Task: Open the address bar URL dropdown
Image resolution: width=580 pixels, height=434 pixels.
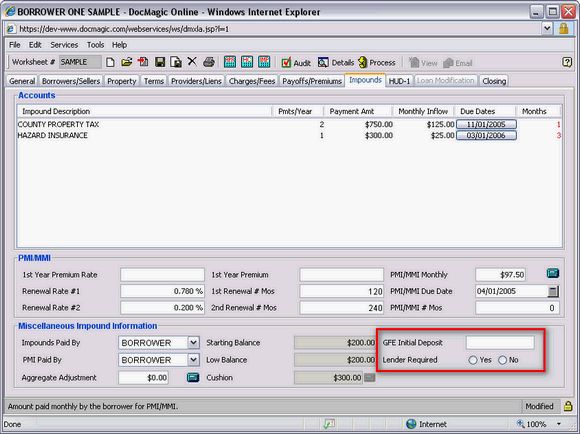Action: 547,28
